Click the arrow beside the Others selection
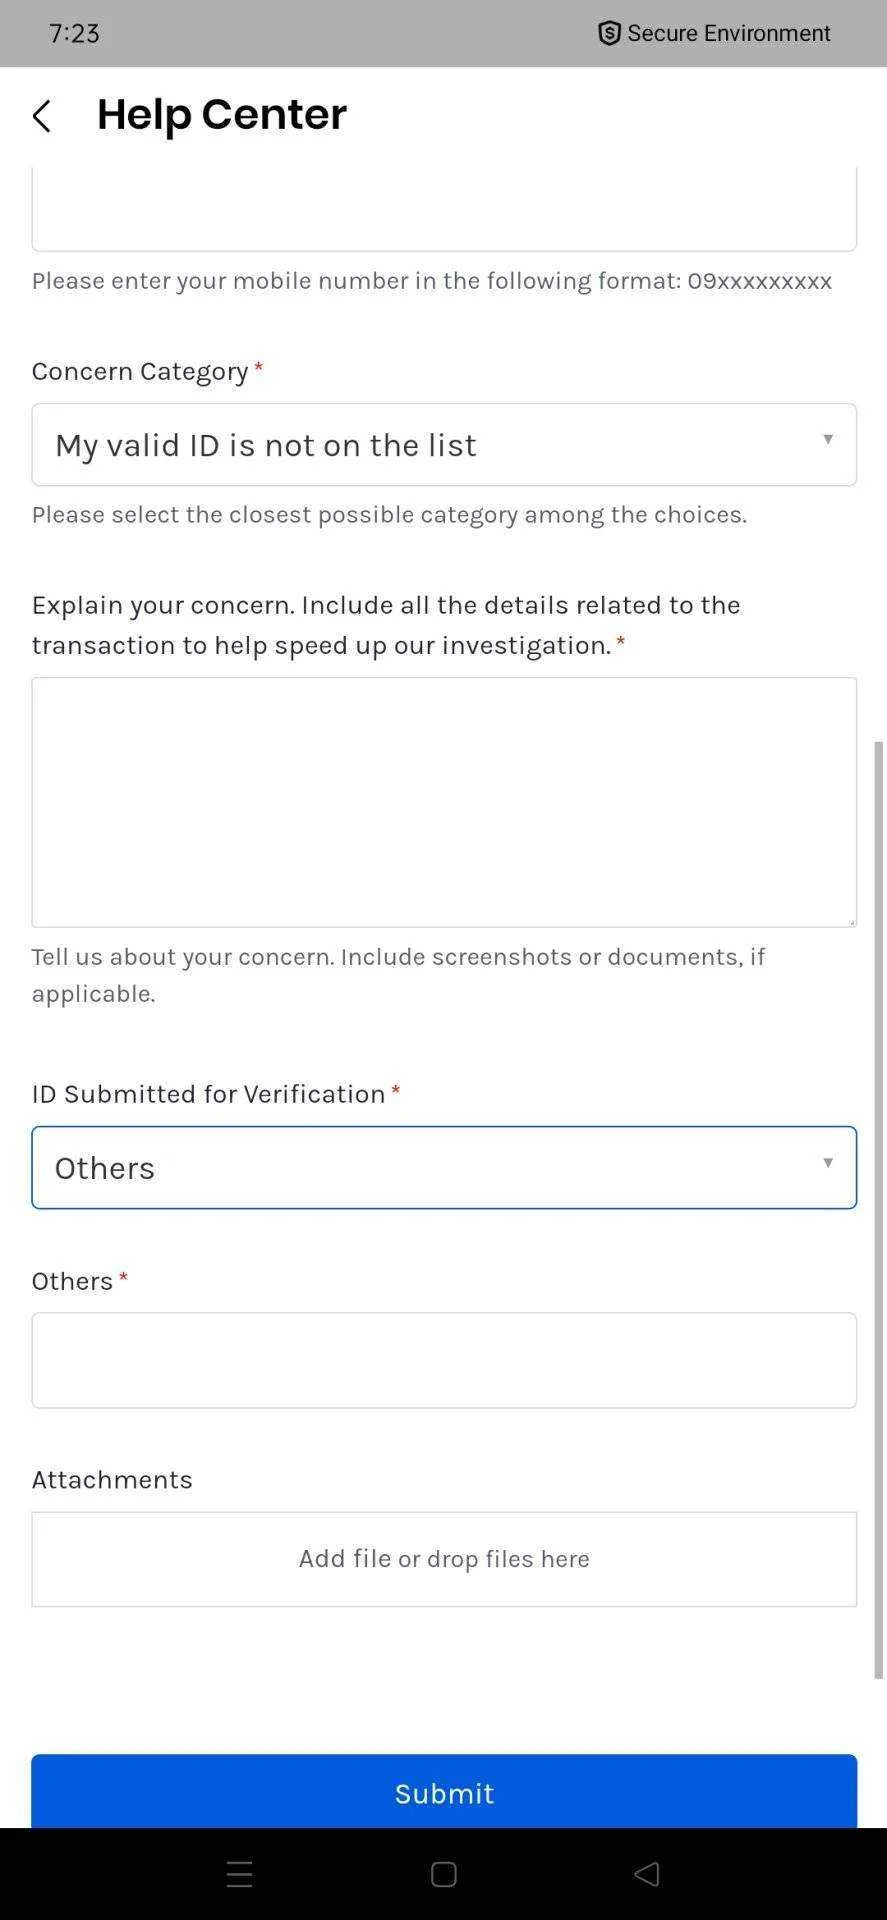Image resolution: width=887 pixels, height=1920 pixels. pyautogui.click(x=828, y=1162)
